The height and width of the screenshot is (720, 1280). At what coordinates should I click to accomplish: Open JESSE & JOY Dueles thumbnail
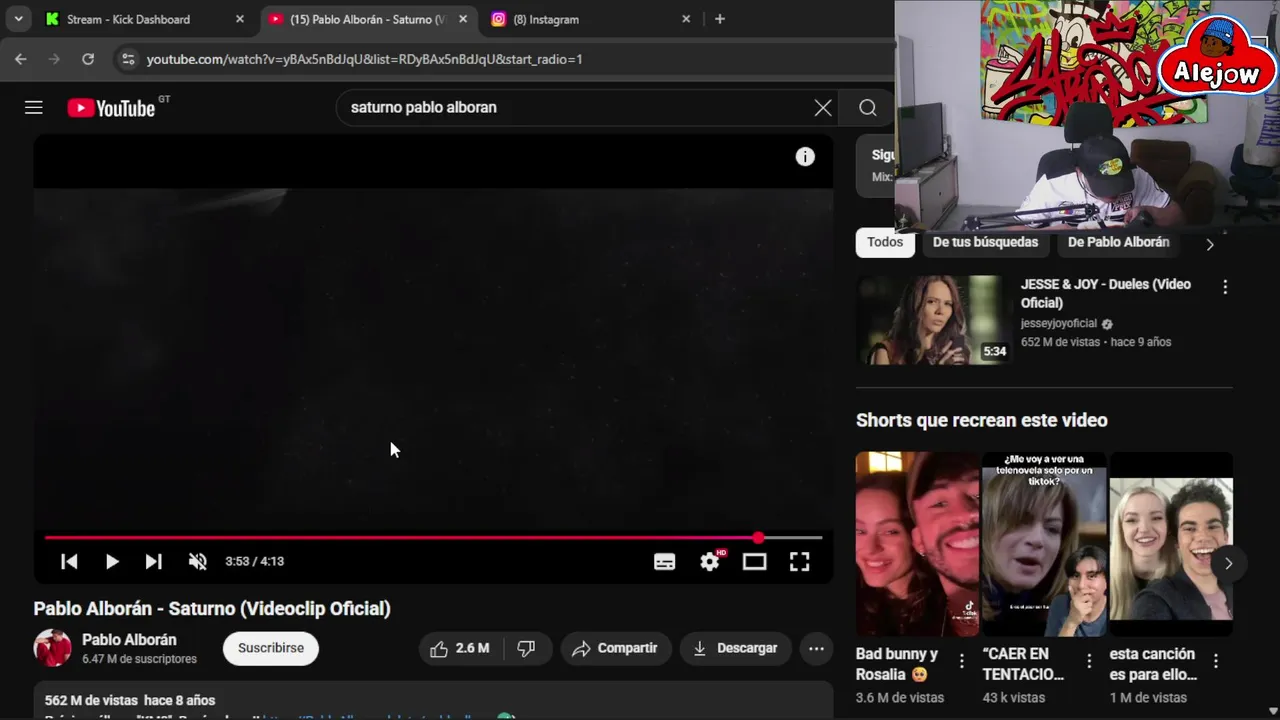[x=932, y=320]
